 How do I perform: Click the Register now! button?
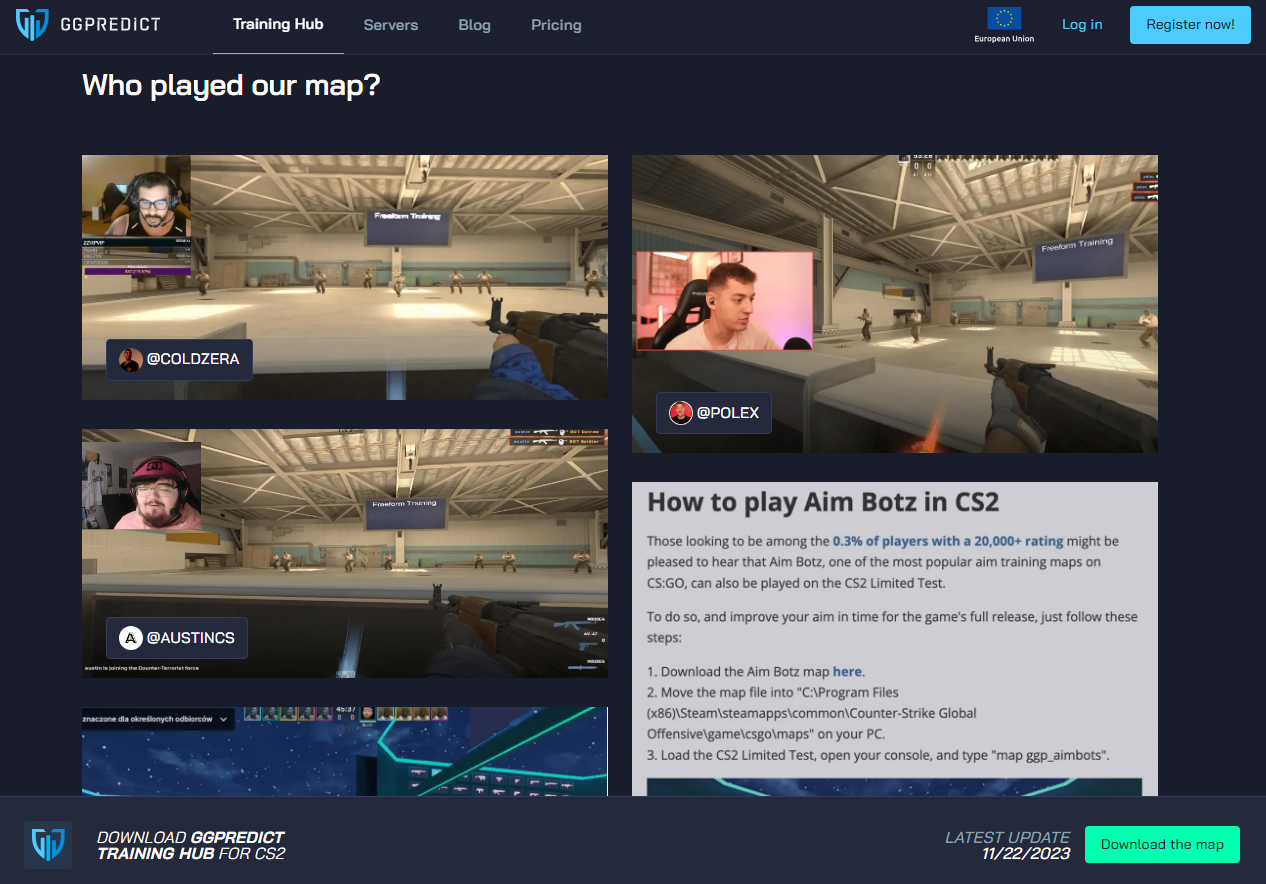point(1190,24)
